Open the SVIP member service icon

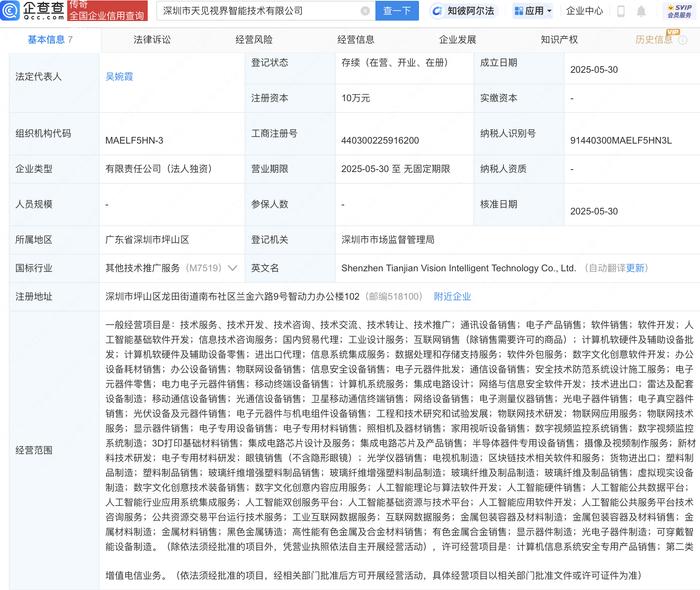[679, 11]
